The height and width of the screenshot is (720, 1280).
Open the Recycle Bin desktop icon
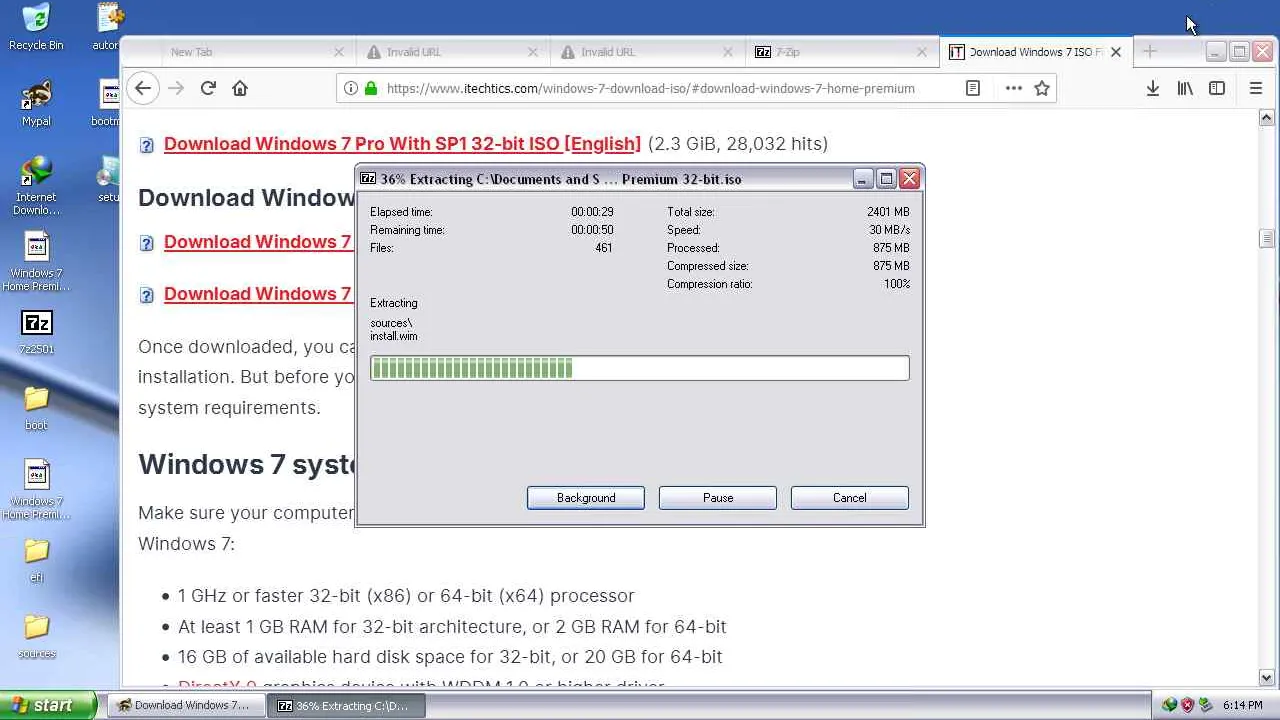pos(36,27)
